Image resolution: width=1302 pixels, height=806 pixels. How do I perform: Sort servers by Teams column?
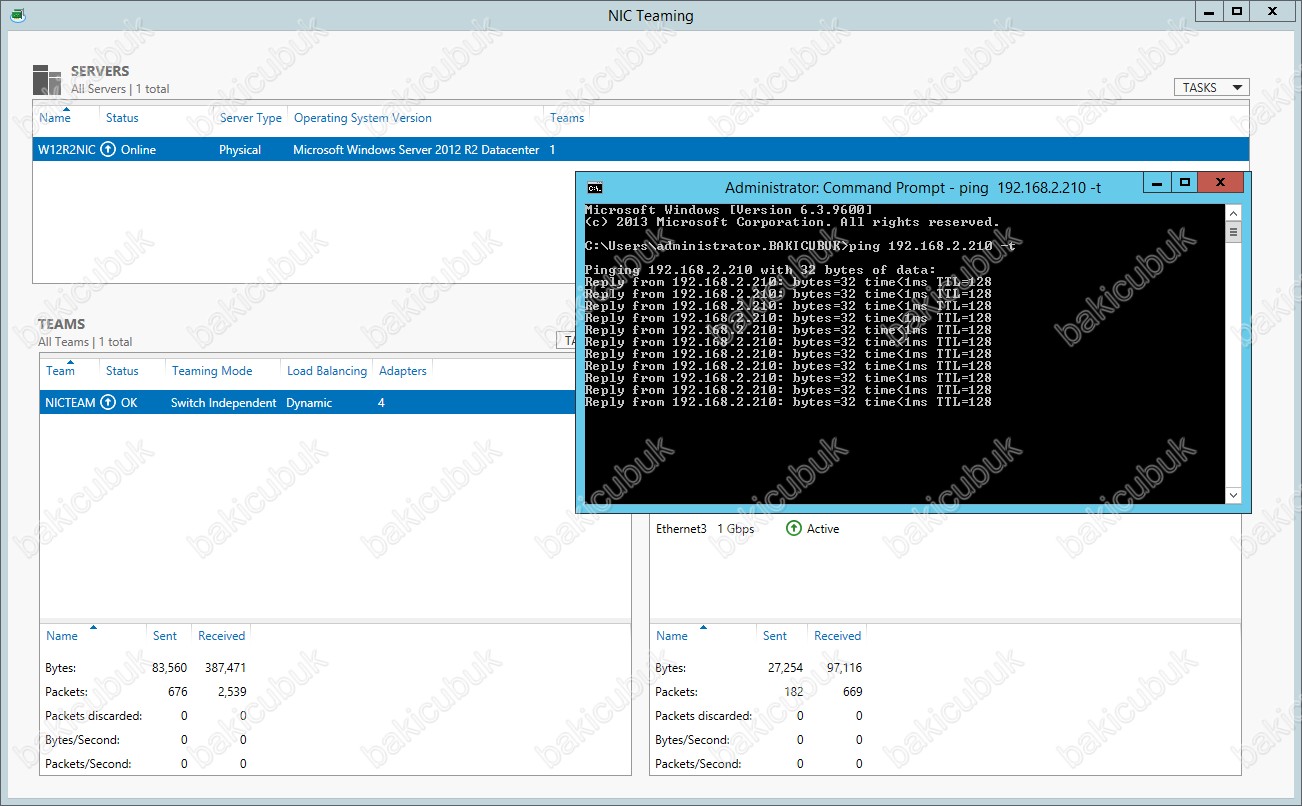click(567, 118)
